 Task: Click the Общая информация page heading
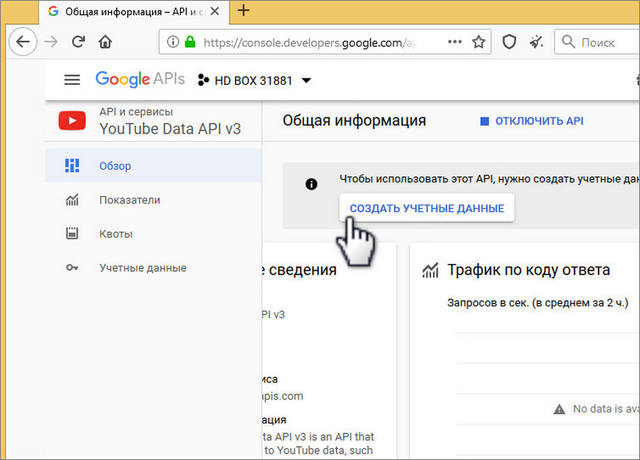(354, 120)
